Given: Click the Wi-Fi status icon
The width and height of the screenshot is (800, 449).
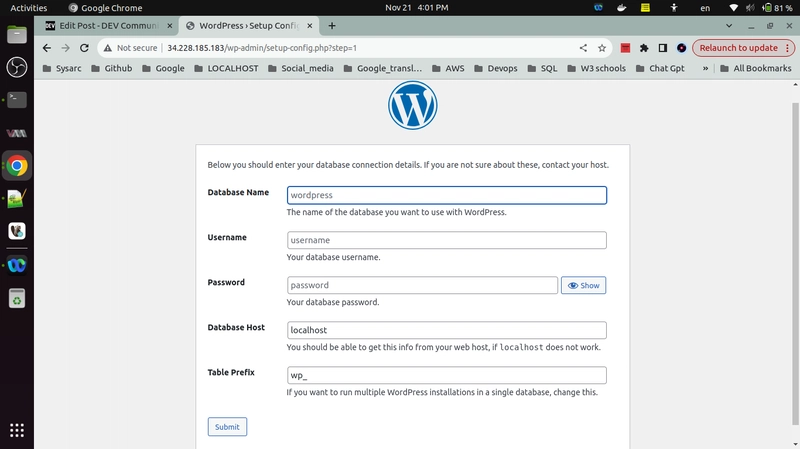Looking at the screenshot, I should pos(734,8).
